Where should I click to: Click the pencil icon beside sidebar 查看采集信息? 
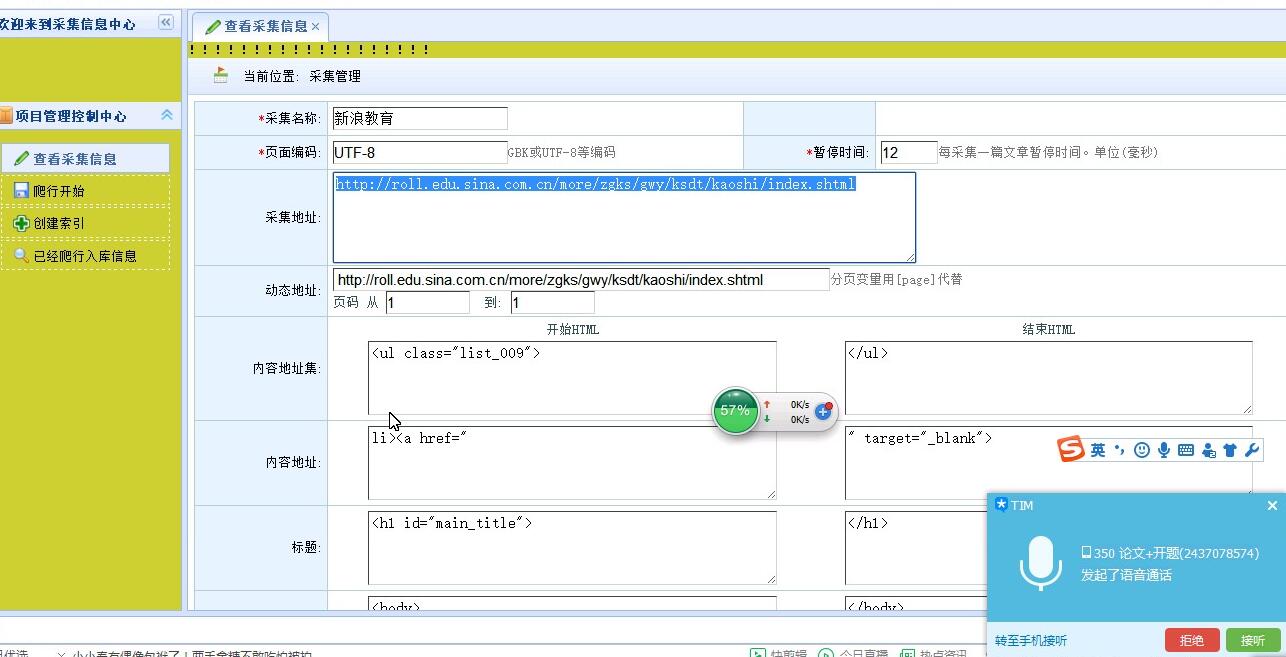coord(21,159)
